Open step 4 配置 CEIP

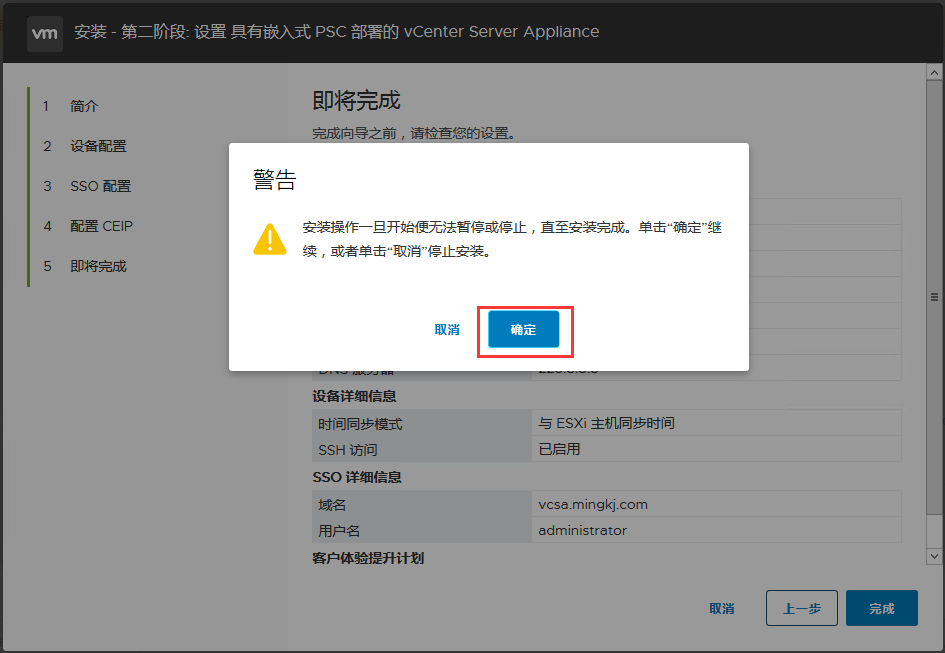[x=89, y=226]
